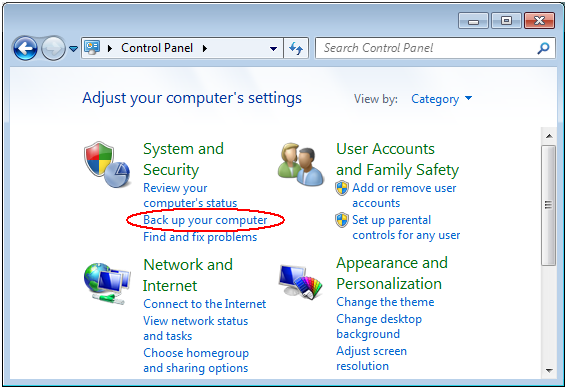The height and width of the screenshot is (388, 567).
Task: Select Control Panel breadcrumb in address bar
Action: (x=157, y=48)
